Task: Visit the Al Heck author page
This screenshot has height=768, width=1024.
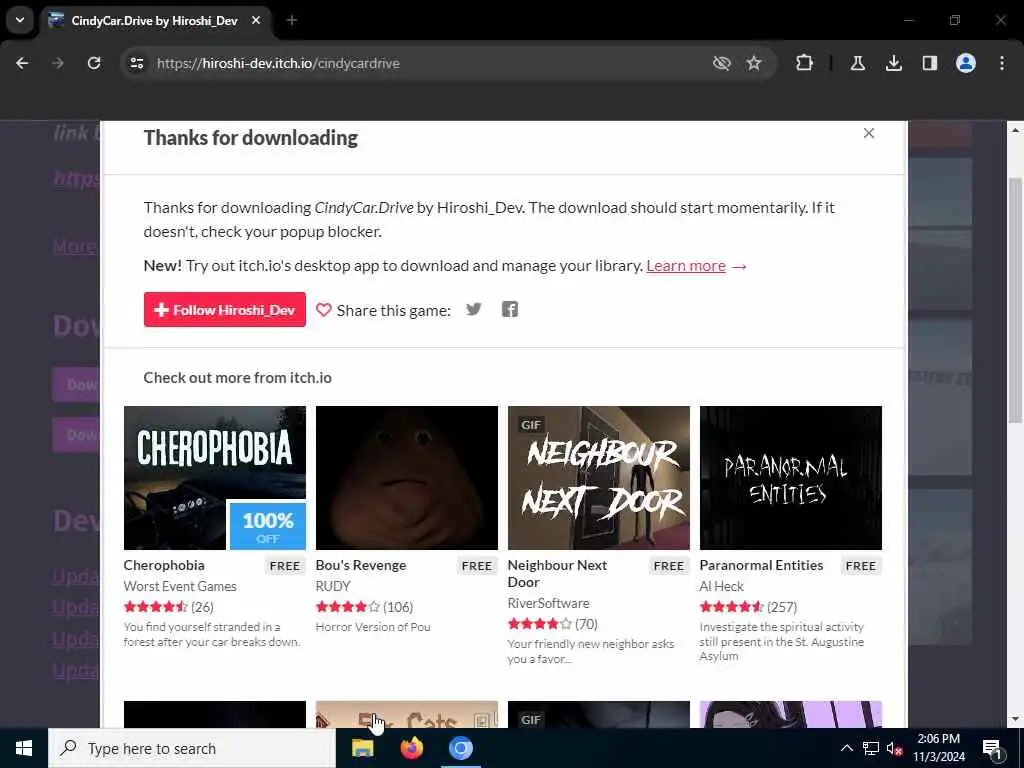Action: 722,586
